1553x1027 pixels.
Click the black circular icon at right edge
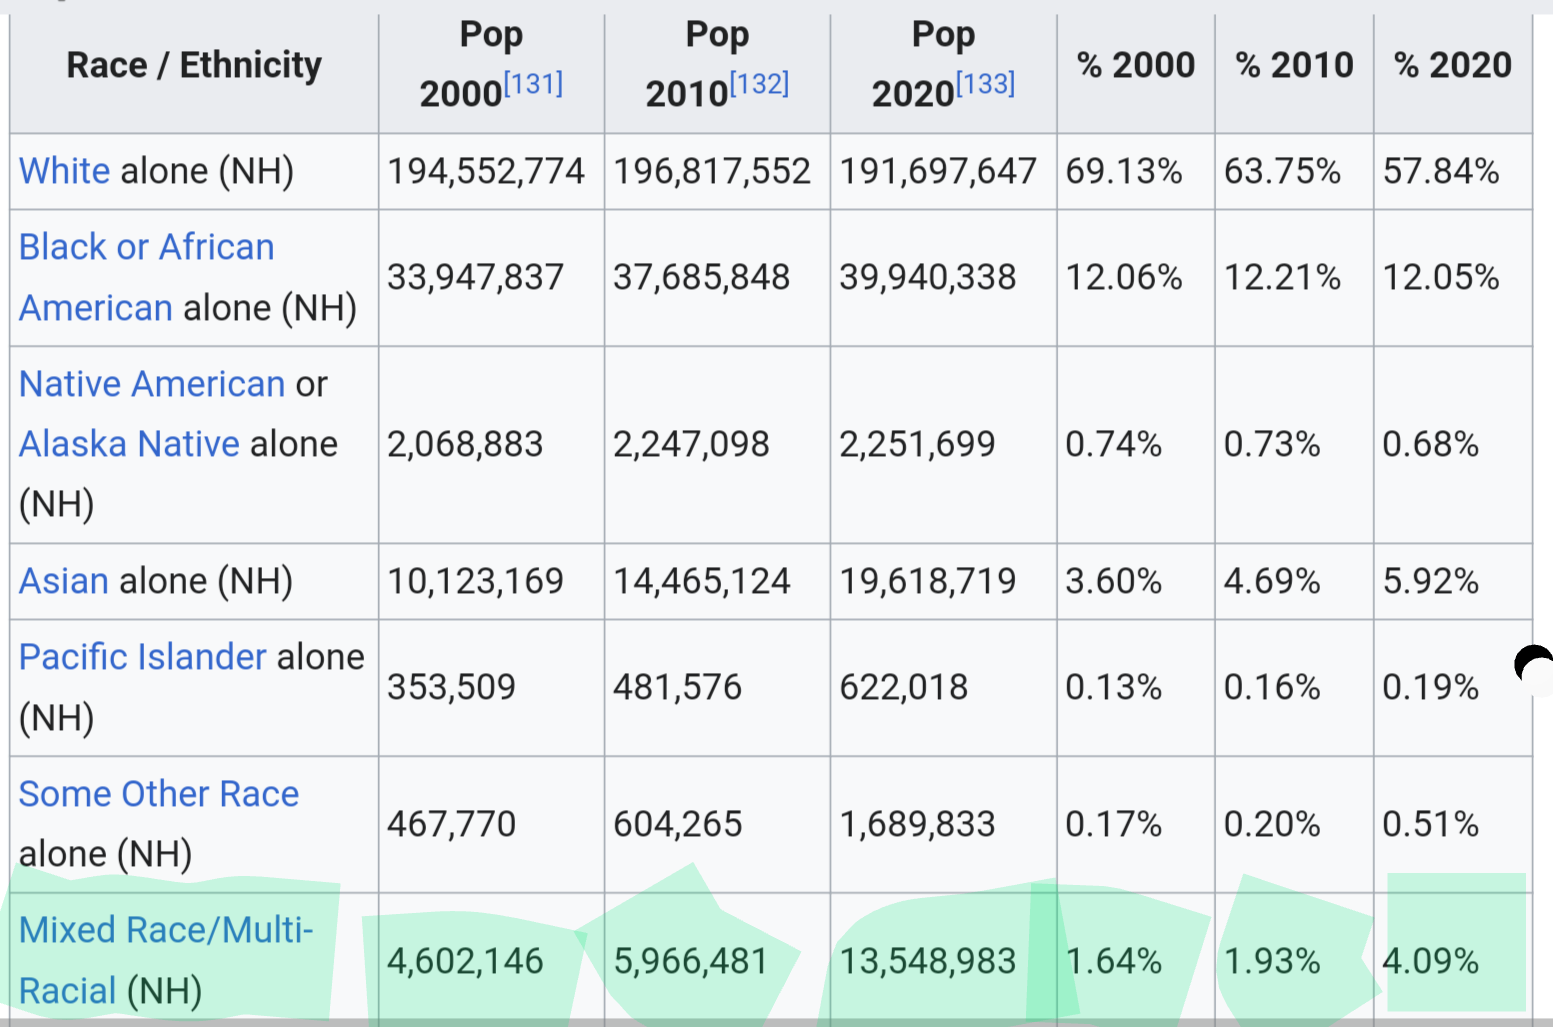(1534, 667)
